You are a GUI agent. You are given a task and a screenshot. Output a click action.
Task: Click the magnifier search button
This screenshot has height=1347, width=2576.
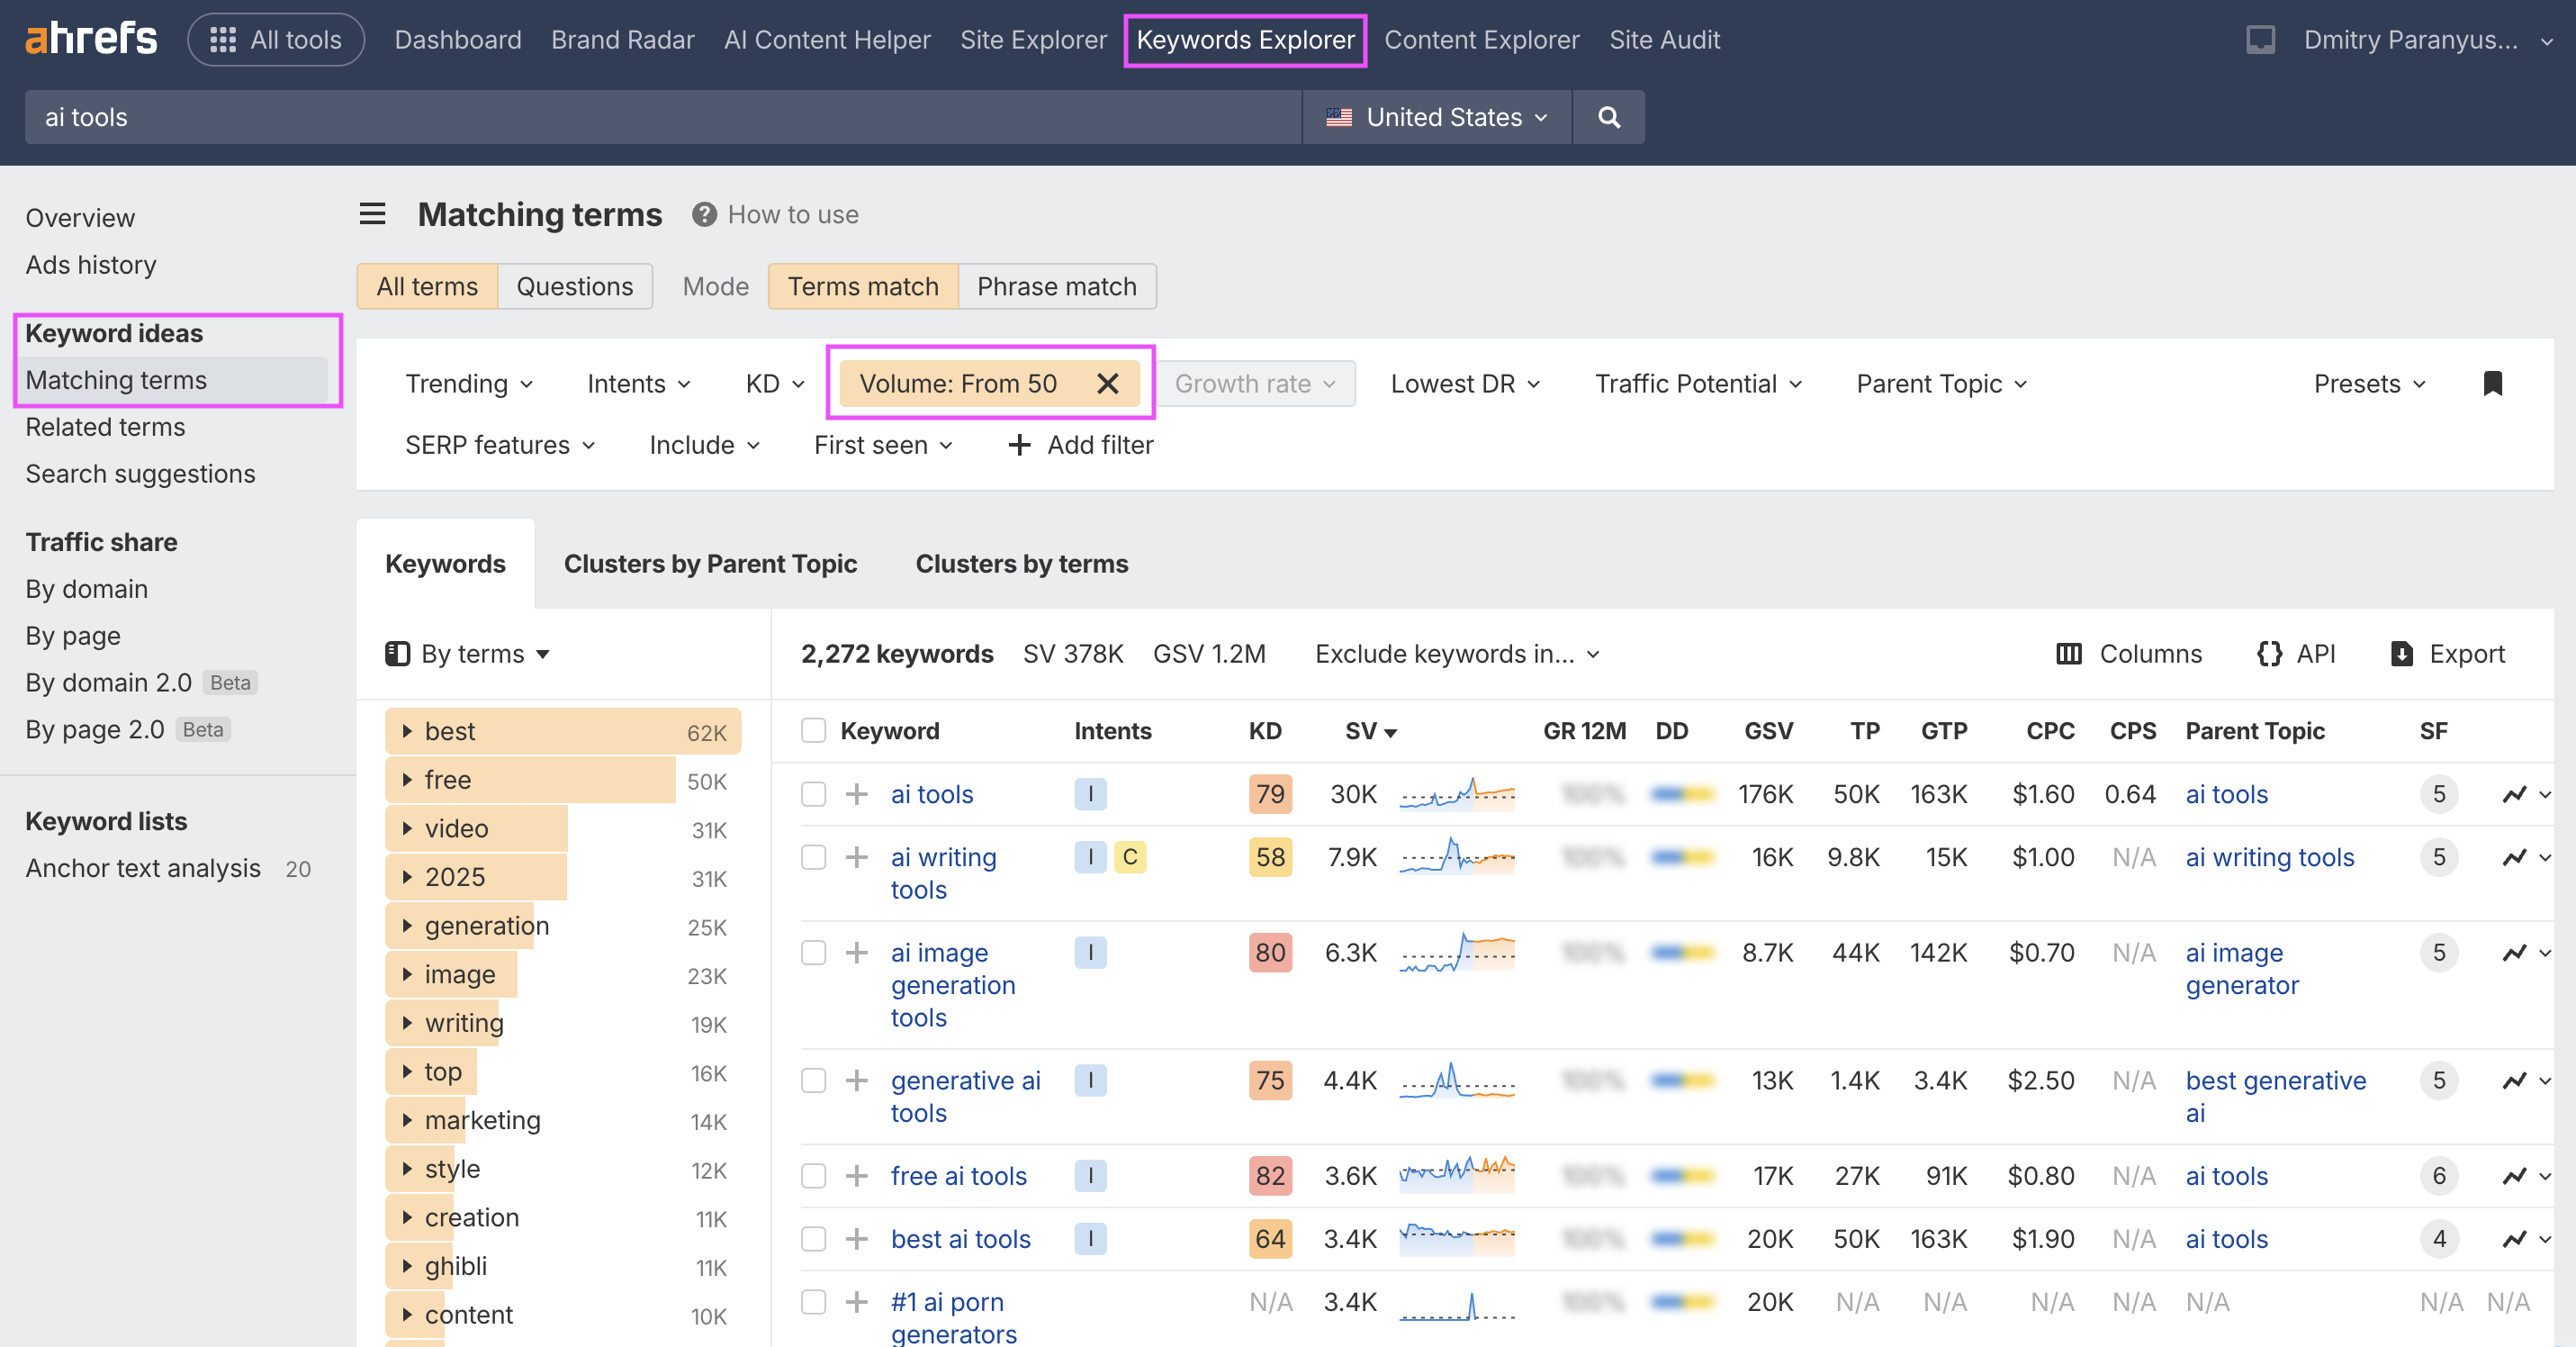pyautogui.click(x=1609, y=117)
